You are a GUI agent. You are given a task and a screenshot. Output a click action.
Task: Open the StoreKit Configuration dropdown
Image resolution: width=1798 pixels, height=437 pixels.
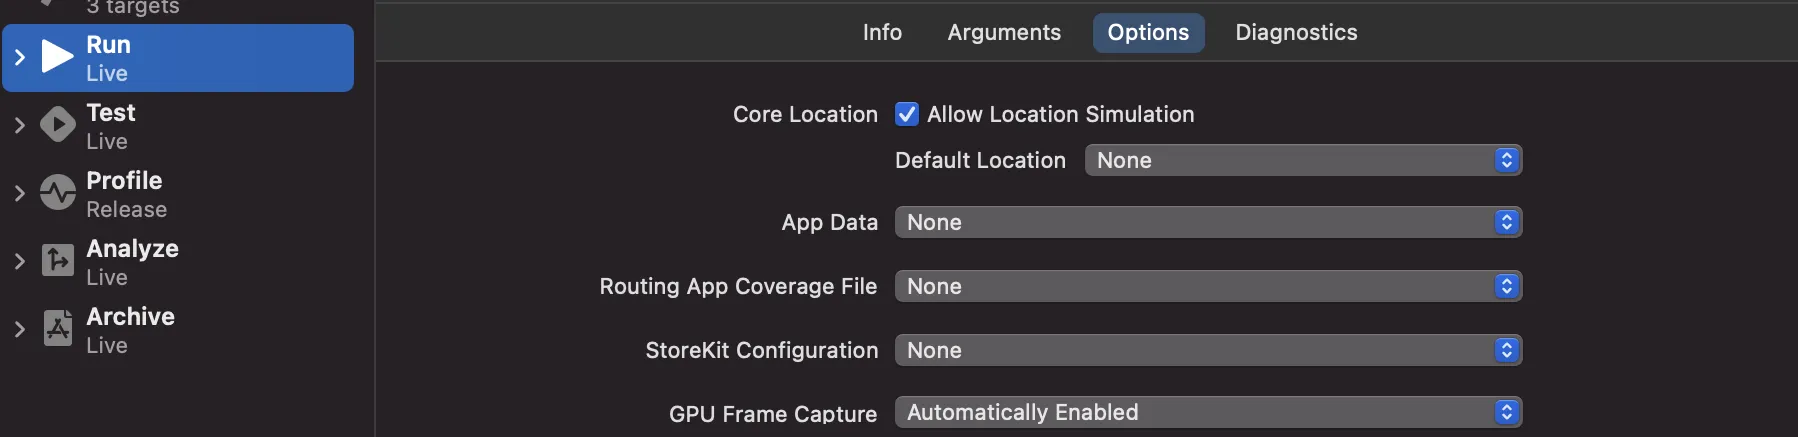point(1208,350)
